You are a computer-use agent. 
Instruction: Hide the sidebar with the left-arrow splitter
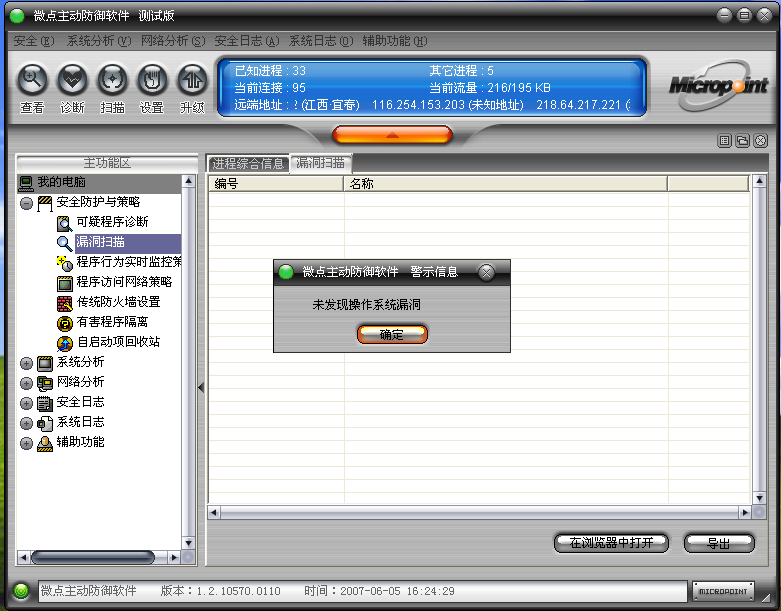point(201,387)
